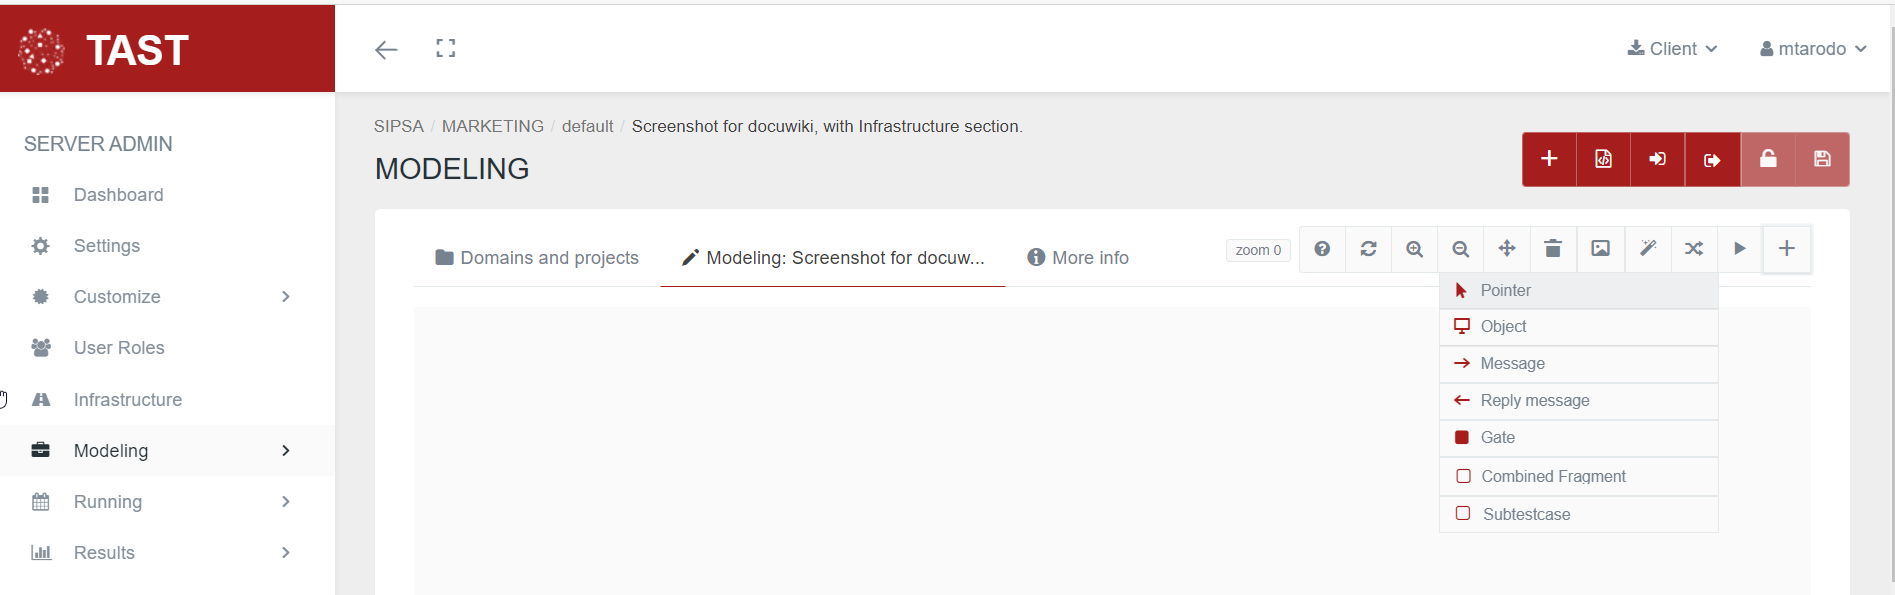Click the refresh icon in modeling toolbar
Screen dimensions: 1895x595
pos(1368,249)
